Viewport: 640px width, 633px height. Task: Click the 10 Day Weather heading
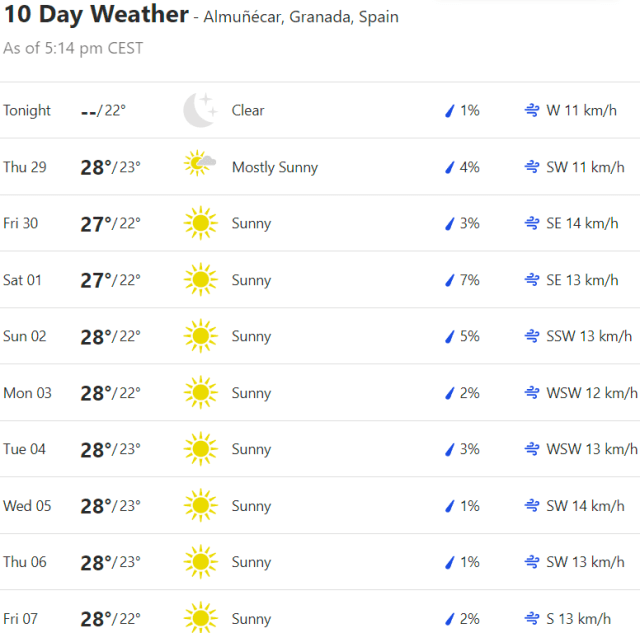96,15
